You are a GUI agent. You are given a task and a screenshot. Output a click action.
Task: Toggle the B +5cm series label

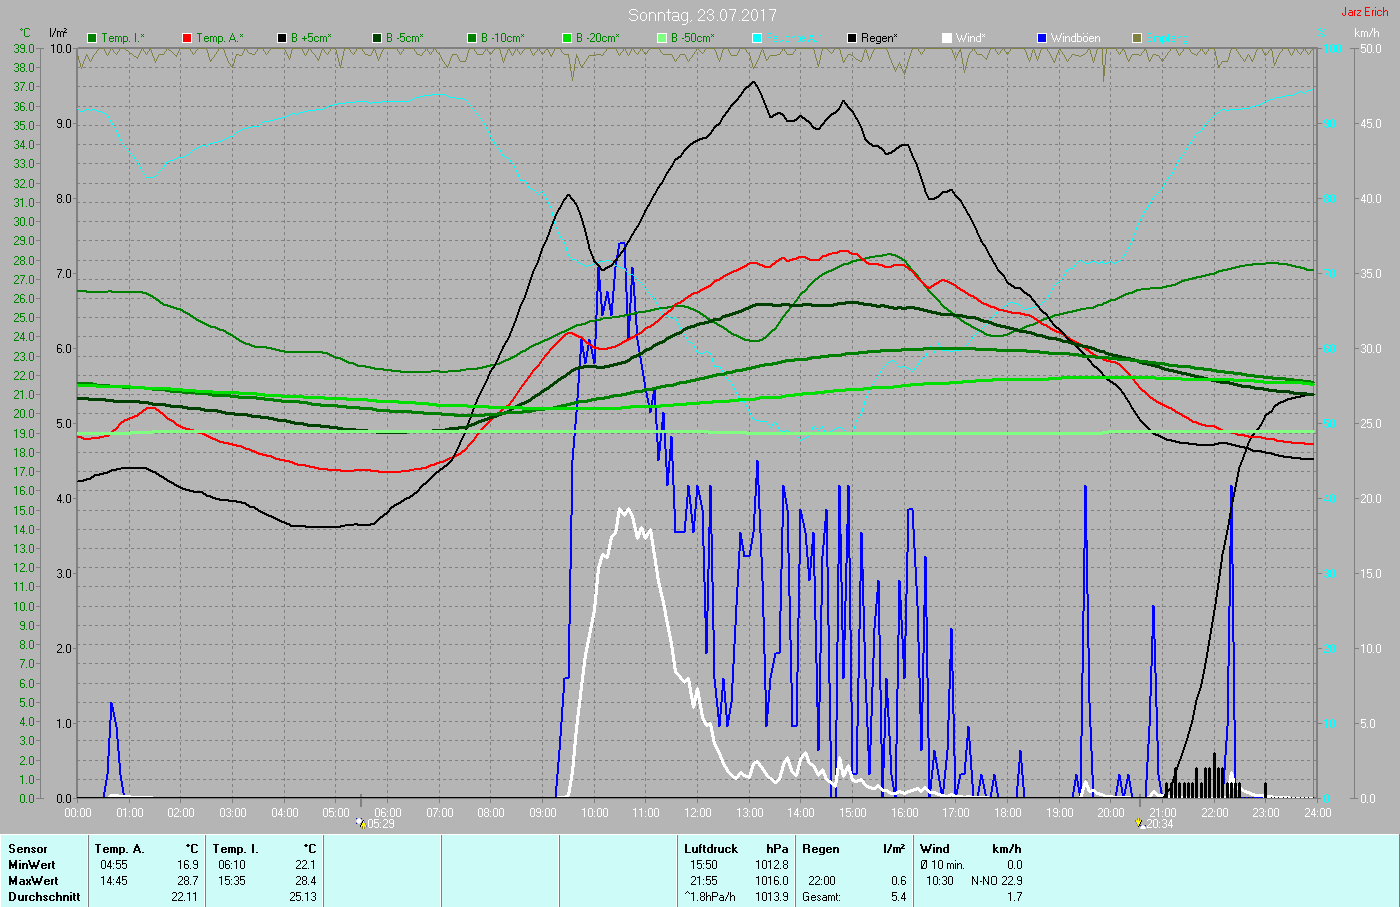(311, 38)
